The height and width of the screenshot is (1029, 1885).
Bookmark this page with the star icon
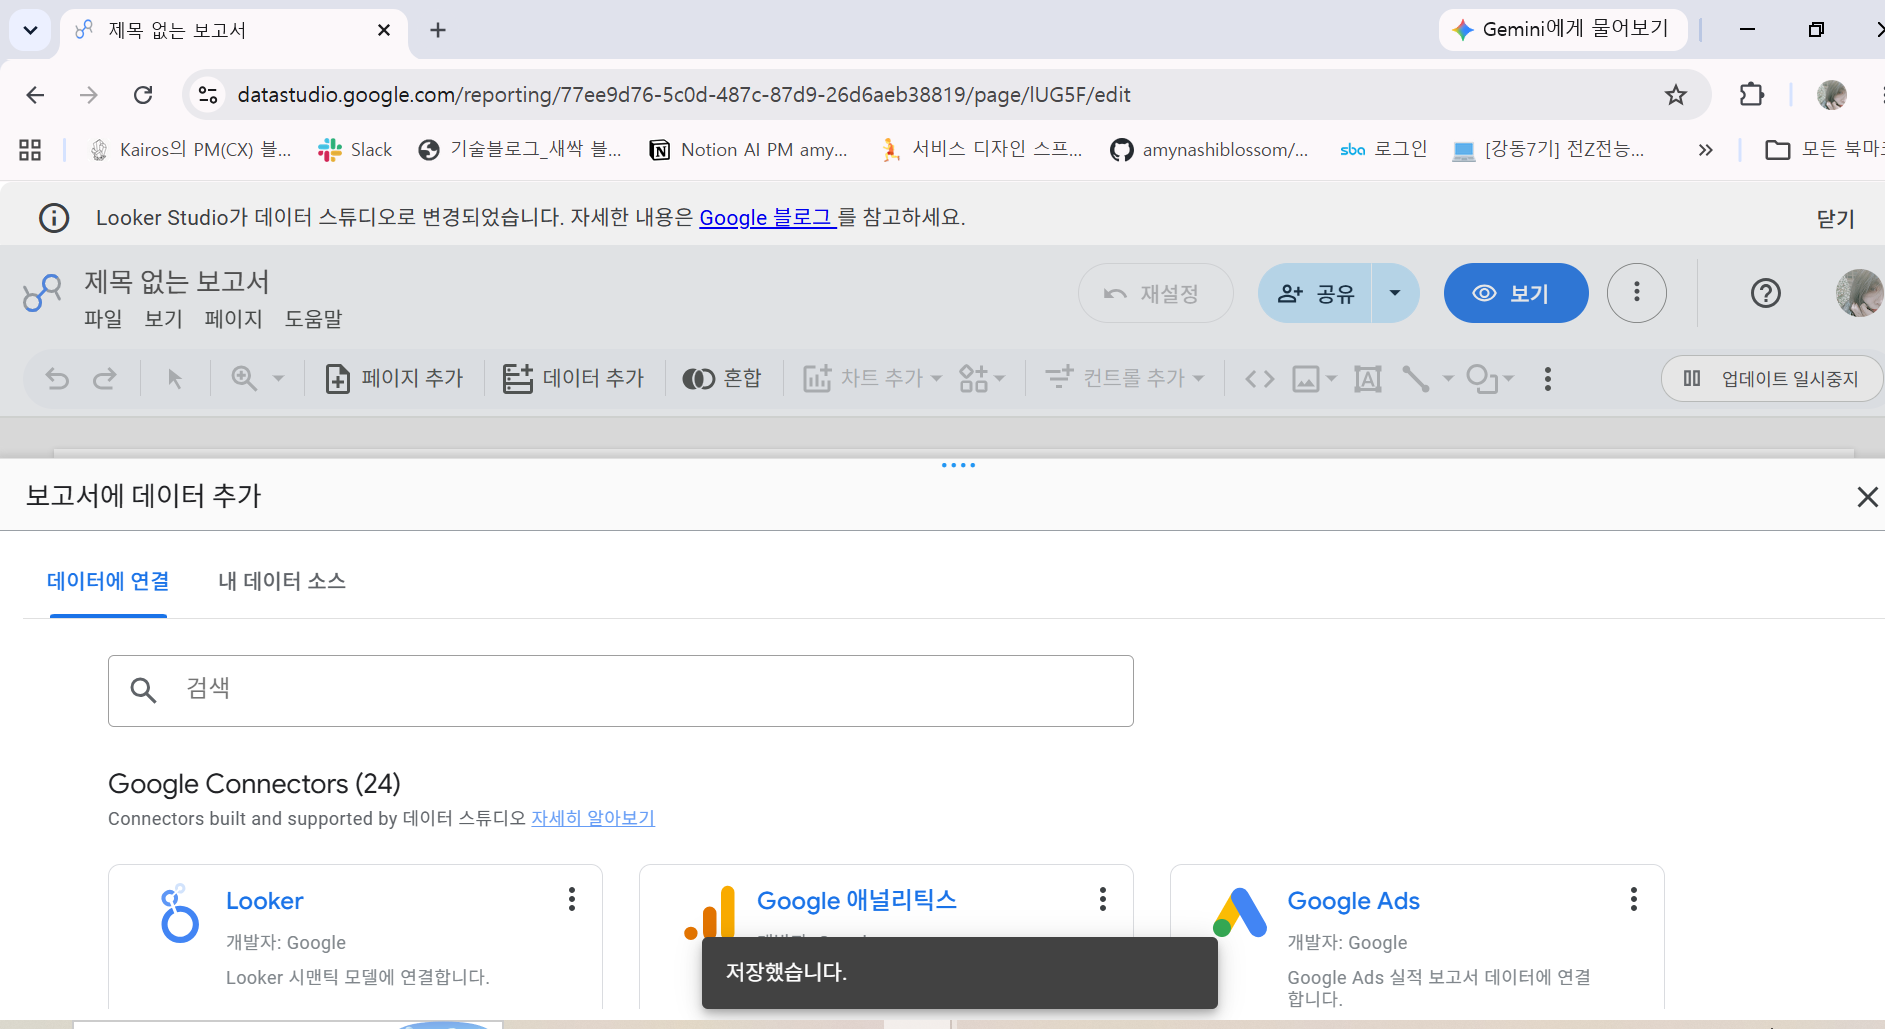point(1676,95)
